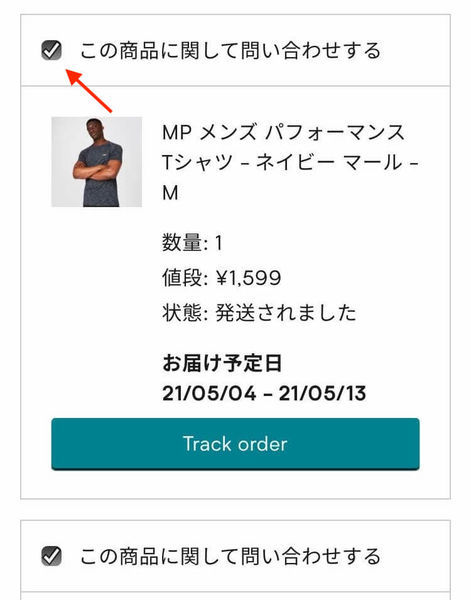Select the ¥1,599 price amount

(248, 278)
